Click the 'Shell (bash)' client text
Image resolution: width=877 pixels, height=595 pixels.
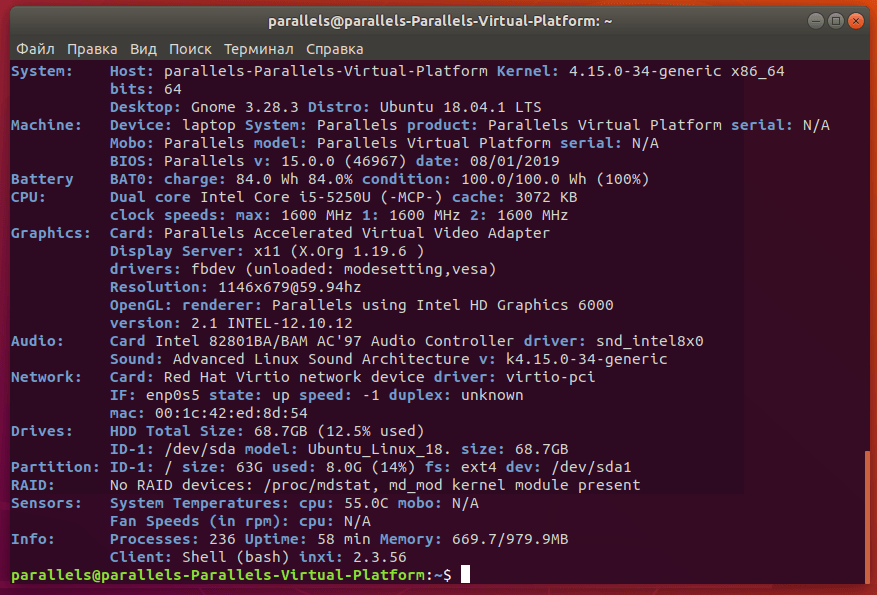tap(235, 557)
